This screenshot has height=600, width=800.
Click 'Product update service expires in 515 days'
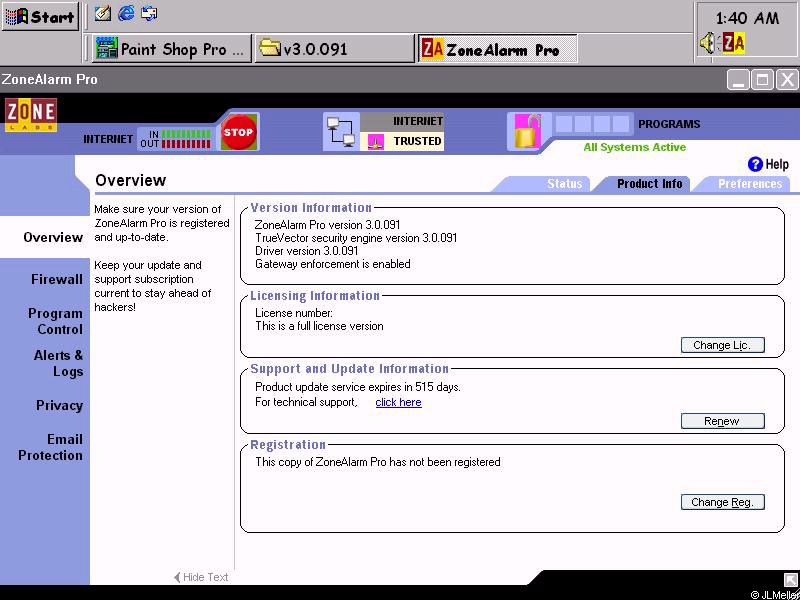[x=358, y=387]
